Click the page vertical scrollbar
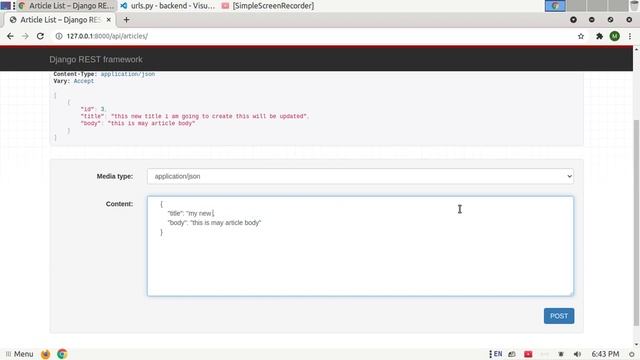Image resolution: width=640 pixels, height=360 pixels. pyautogui.click(x=636, y=222)
